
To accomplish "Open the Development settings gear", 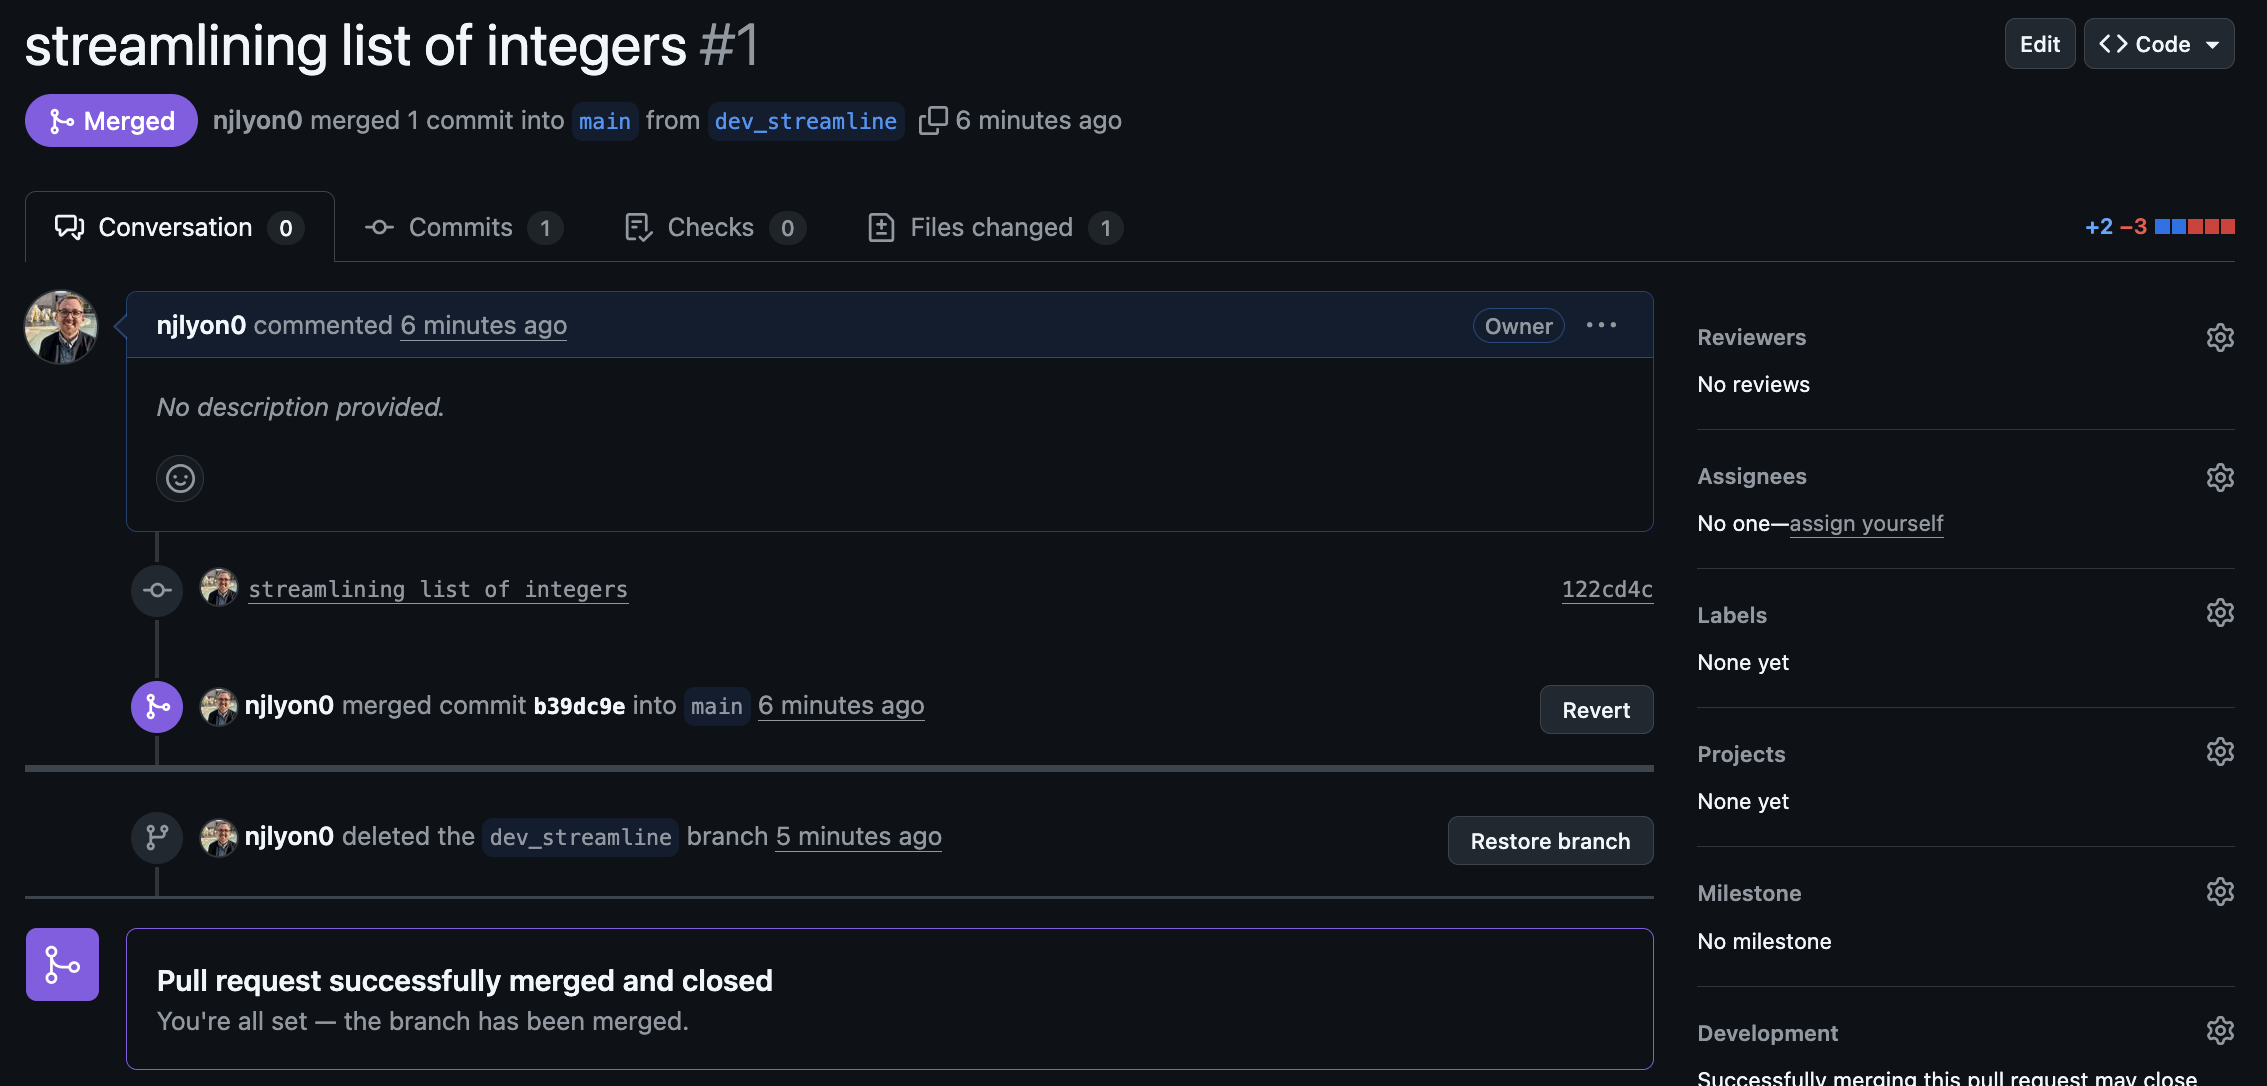I will [2220, 1030].
